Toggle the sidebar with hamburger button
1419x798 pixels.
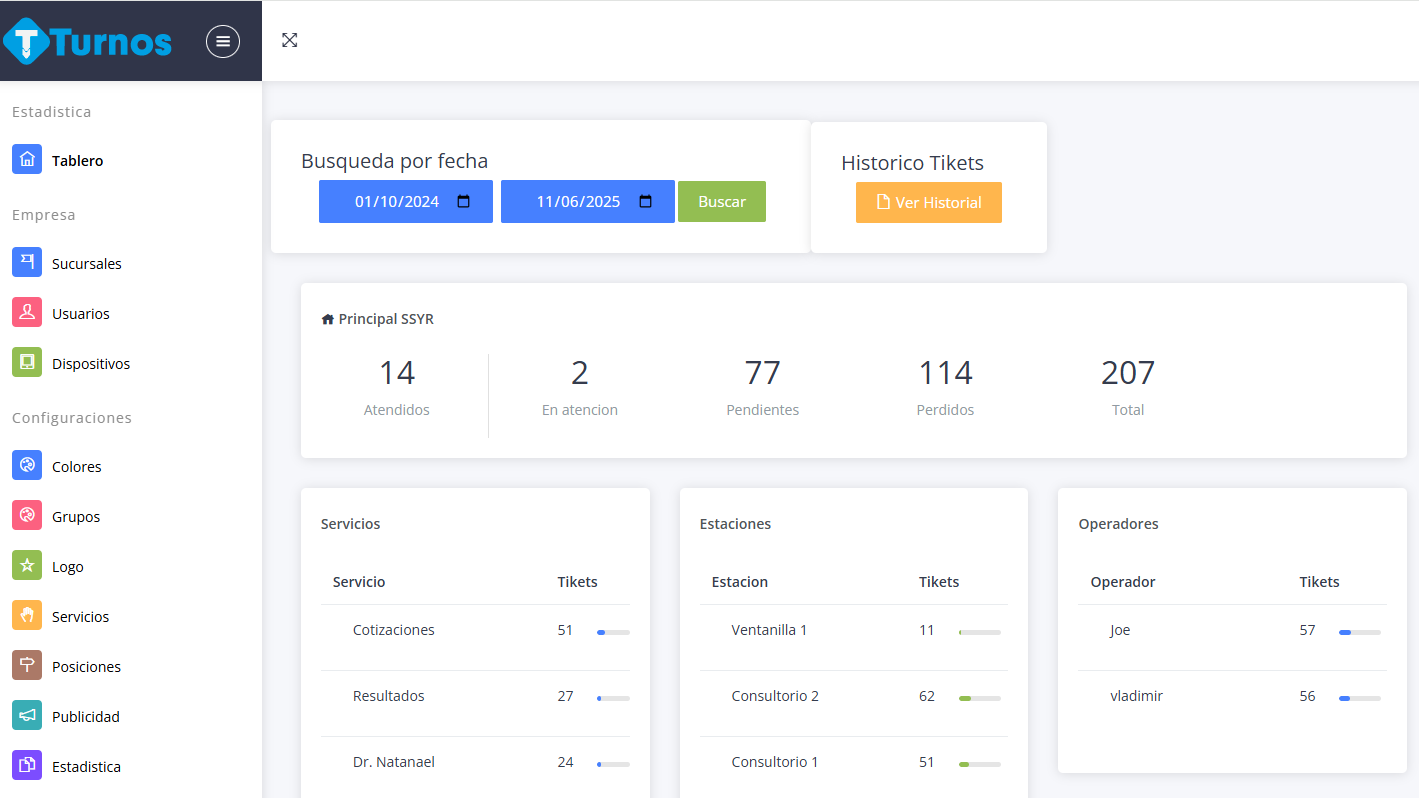tap(223, 41)
